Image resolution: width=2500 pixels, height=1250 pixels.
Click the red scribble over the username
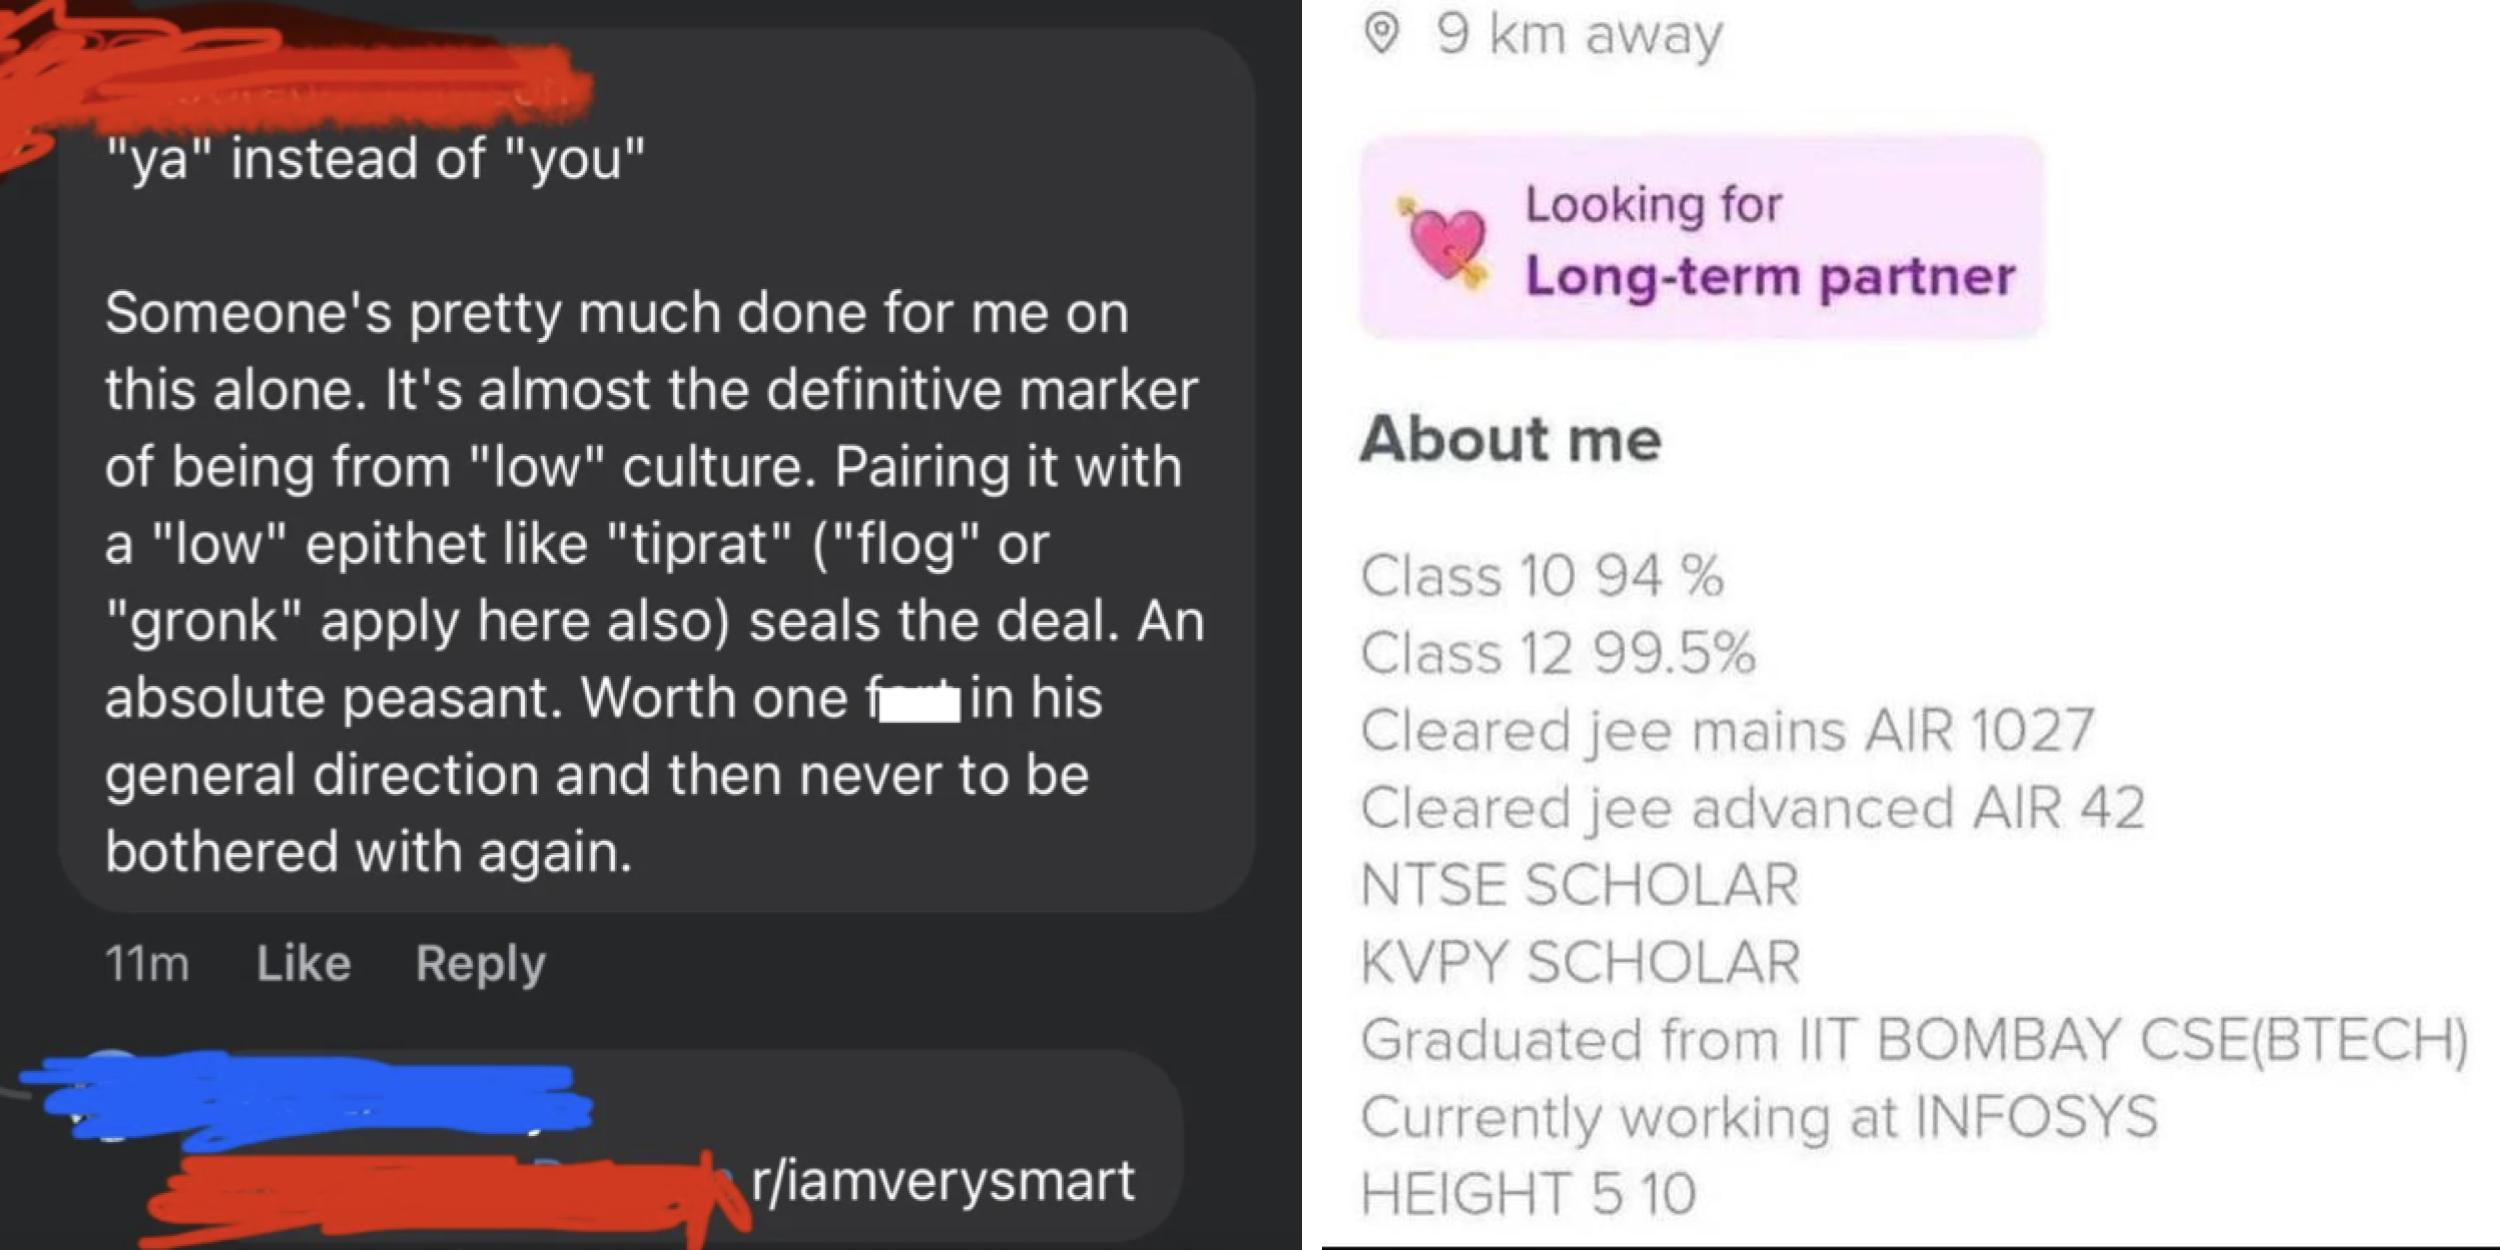point(280,70)
